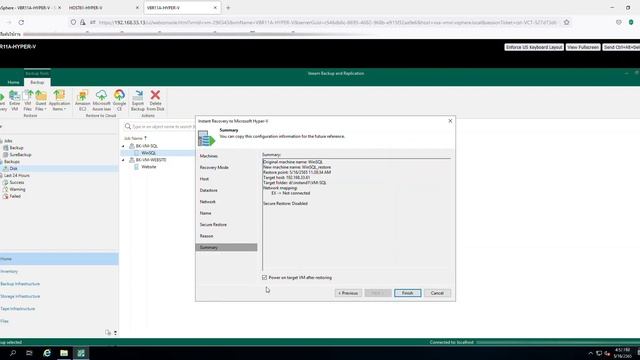This screenshot has width=640, height=360.
Task: Select BK-VM-SQL job row
Action: click(147, 146)
